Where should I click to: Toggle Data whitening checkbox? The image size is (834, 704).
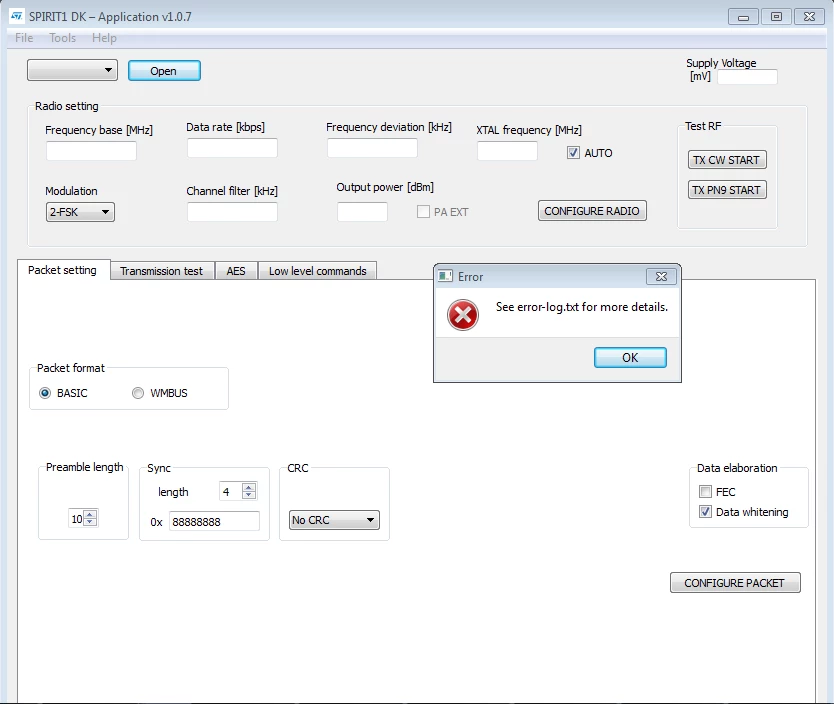tap(705, 512)
